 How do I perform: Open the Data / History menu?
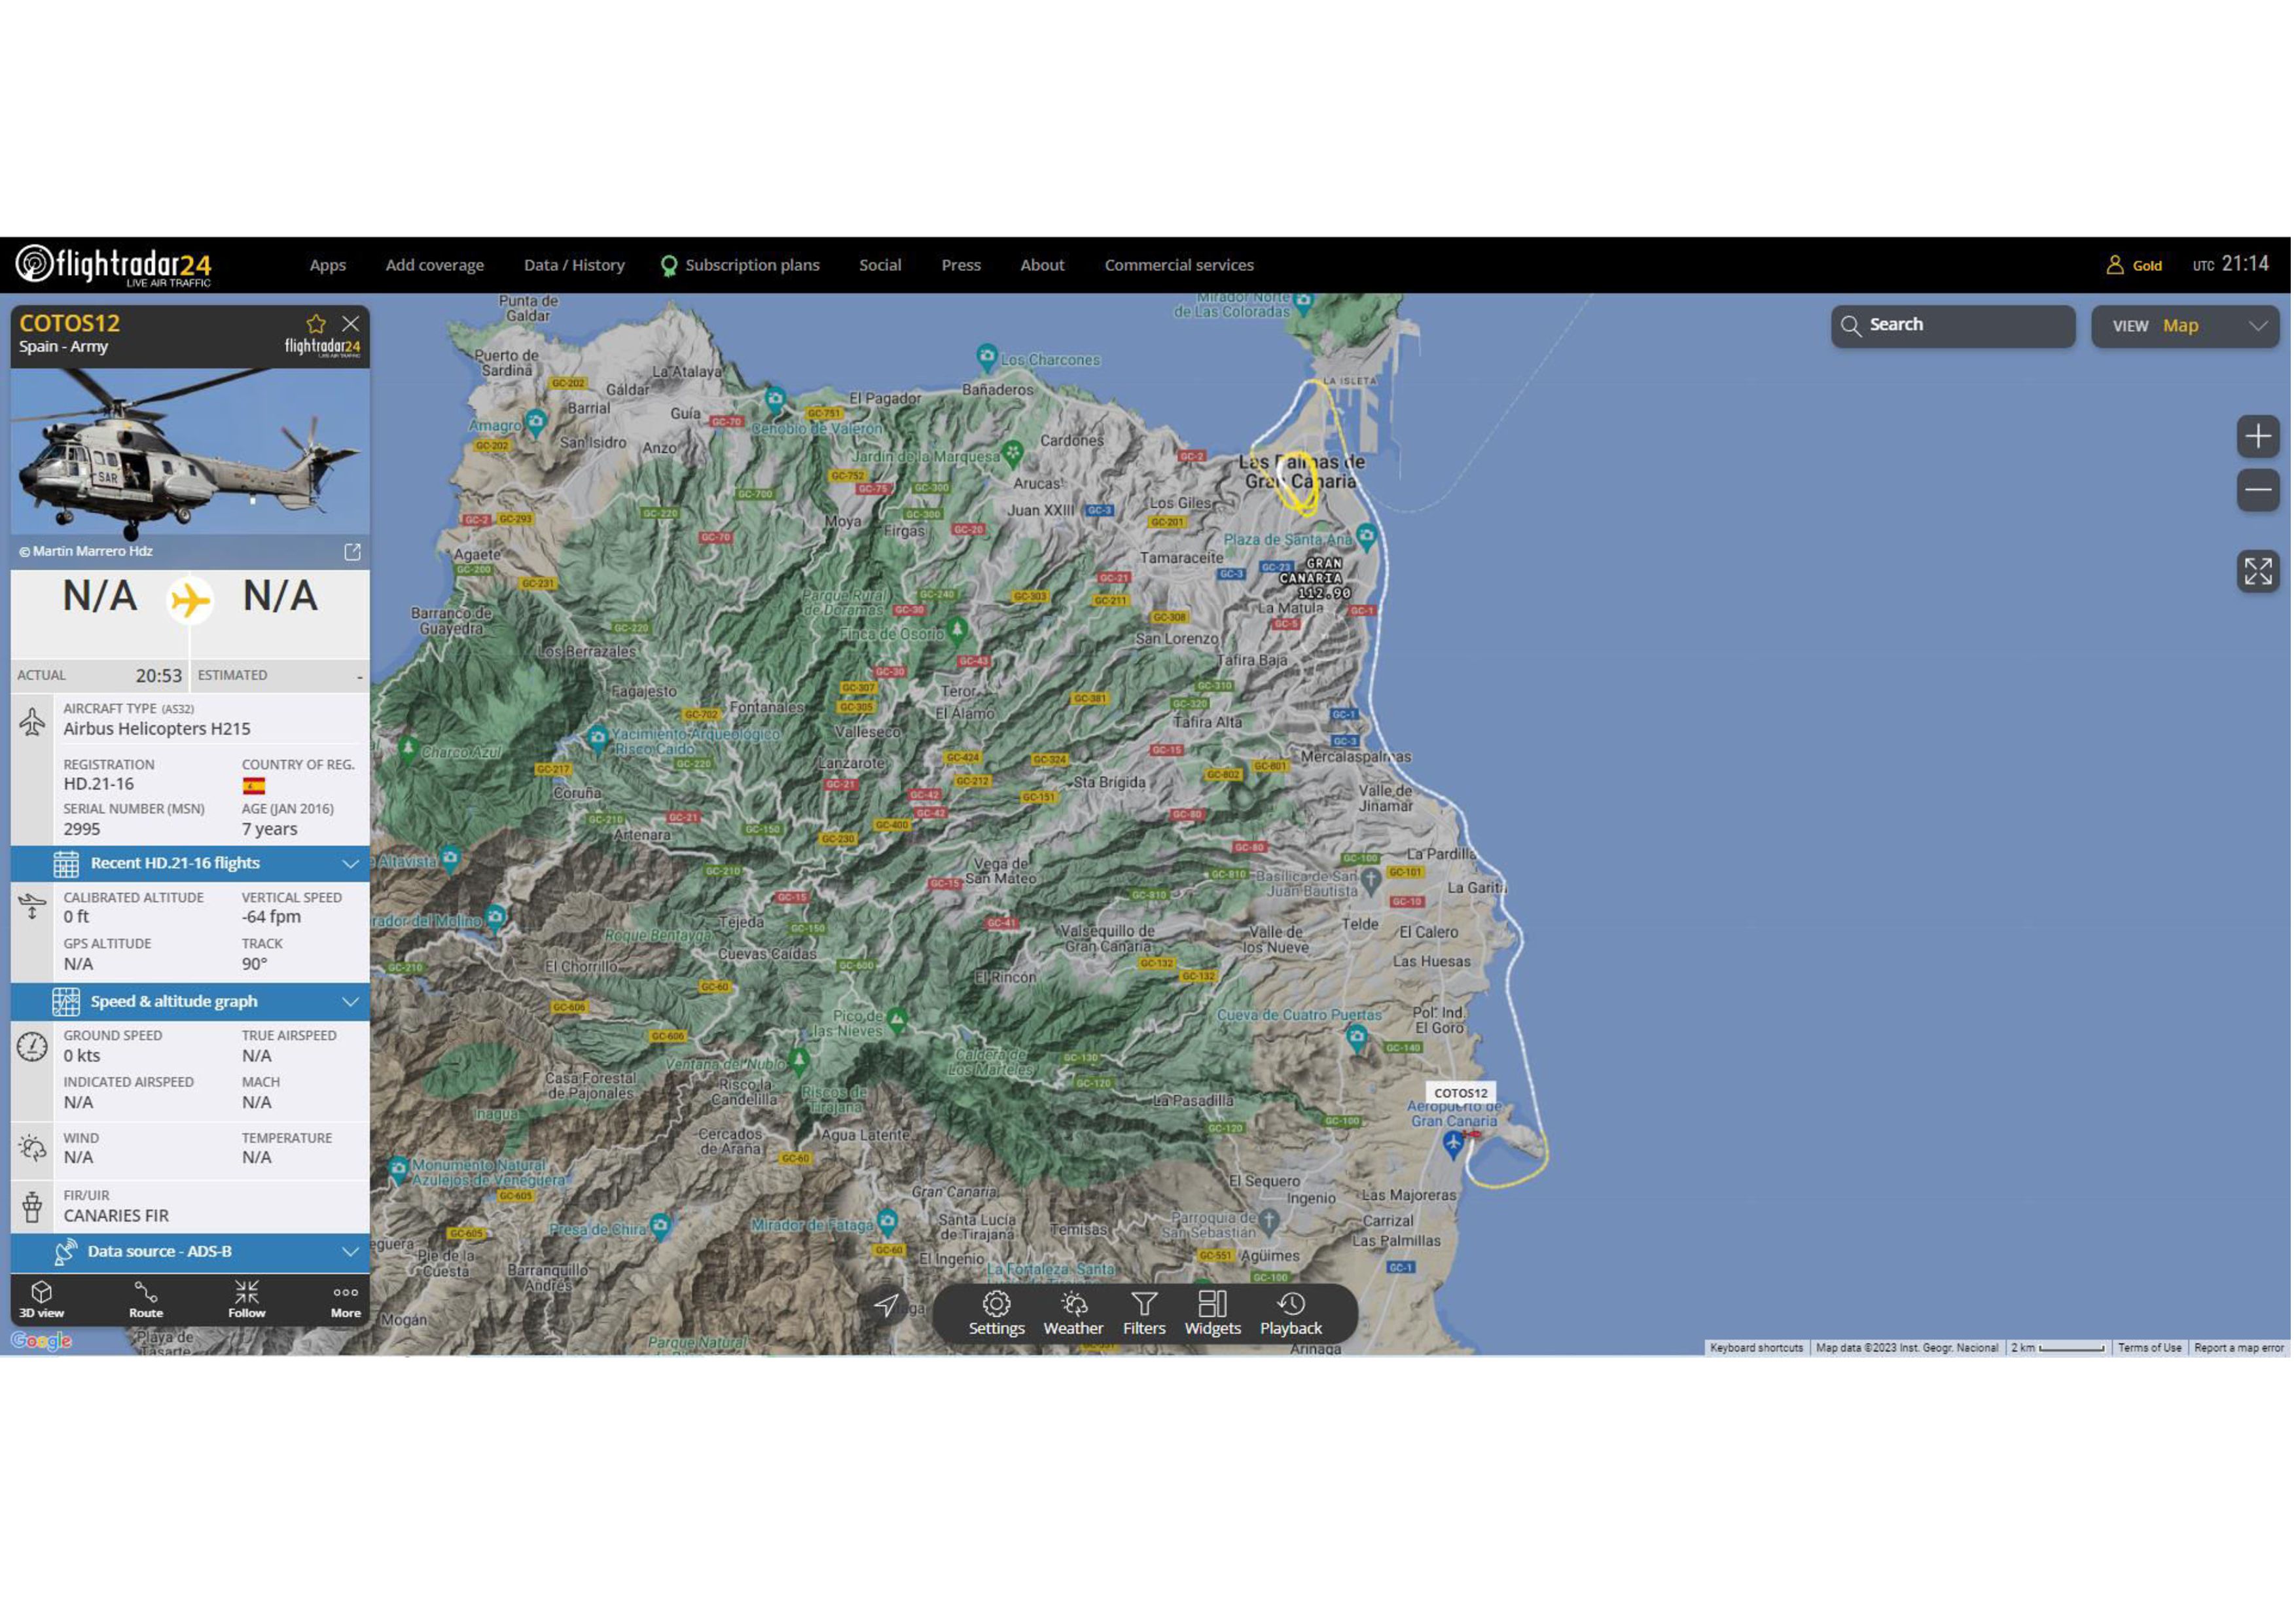(x=574, y=265)
